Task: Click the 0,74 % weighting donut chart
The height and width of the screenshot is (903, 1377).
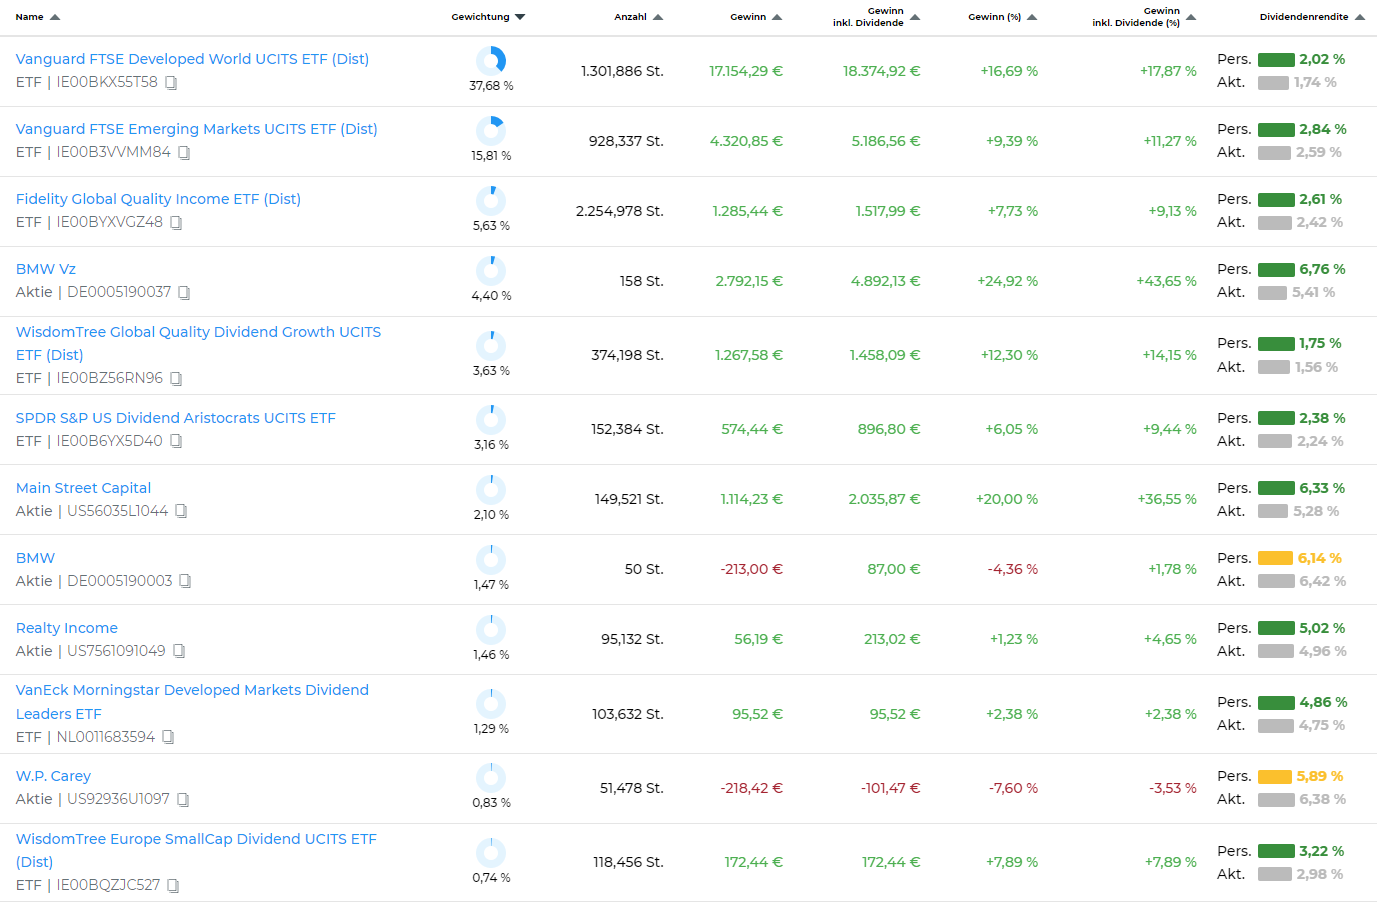Action: 491,852
